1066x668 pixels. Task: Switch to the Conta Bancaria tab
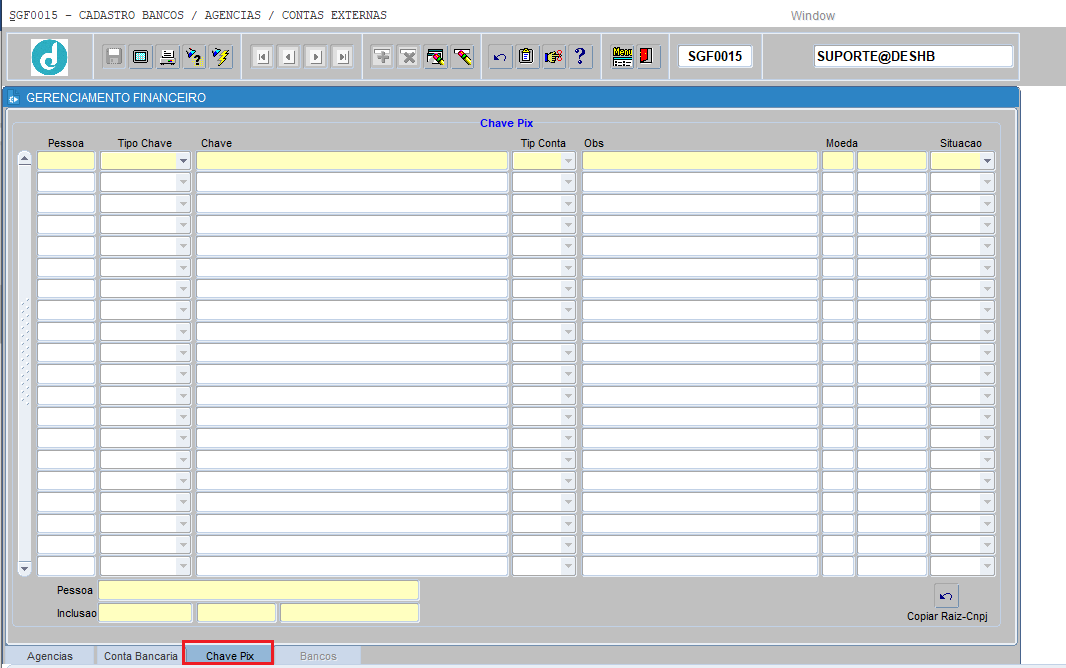tap(141, 656)
